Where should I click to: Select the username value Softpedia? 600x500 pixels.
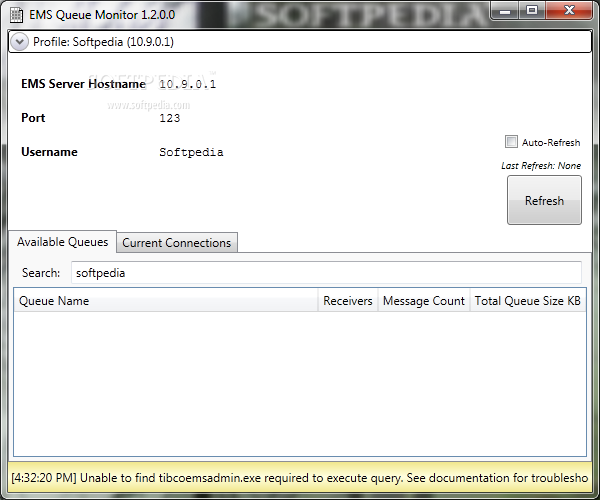coord(191,152)
